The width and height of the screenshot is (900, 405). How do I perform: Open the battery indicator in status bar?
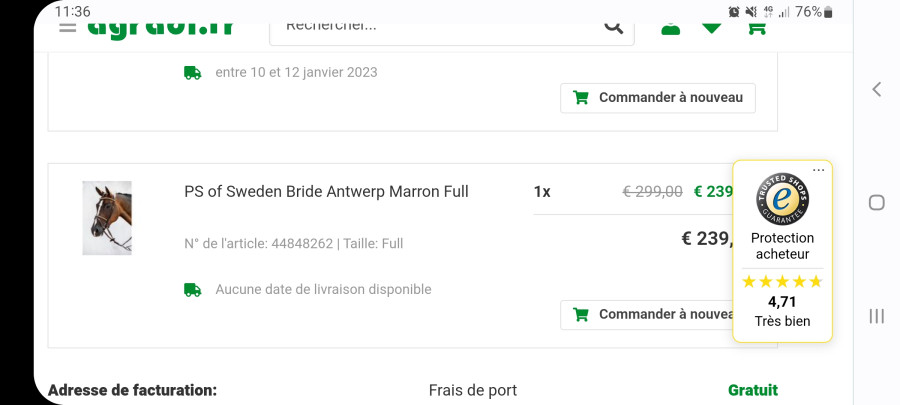click(x=828, y=12)
